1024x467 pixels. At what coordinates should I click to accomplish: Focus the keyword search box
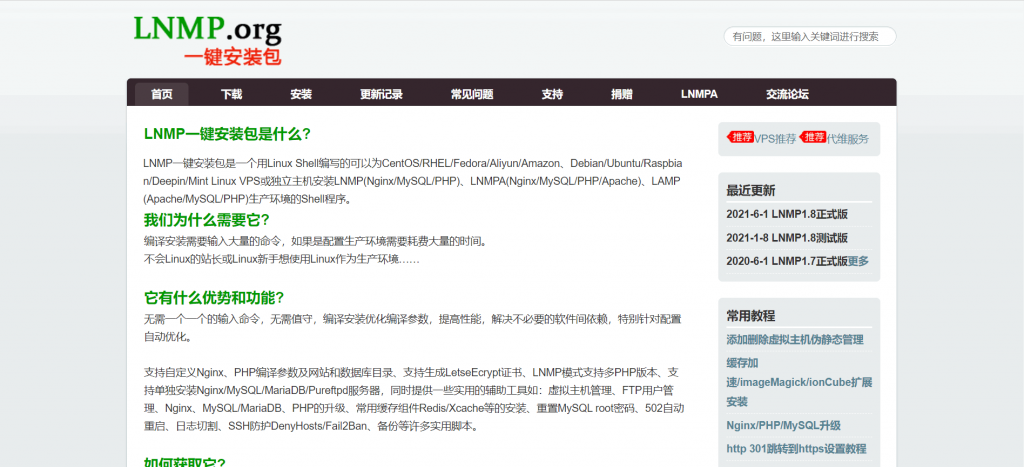click(x=810, y=37)
